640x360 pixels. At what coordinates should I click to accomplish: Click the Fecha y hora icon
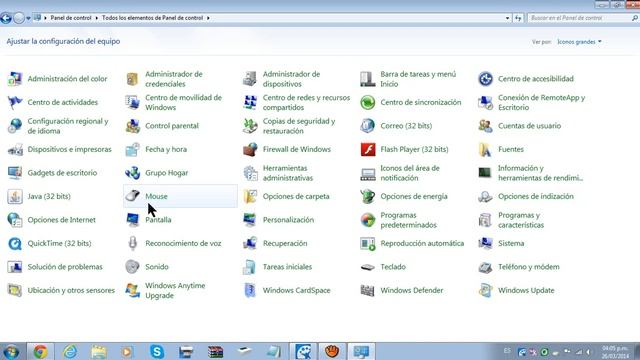[x=132, y=149]
